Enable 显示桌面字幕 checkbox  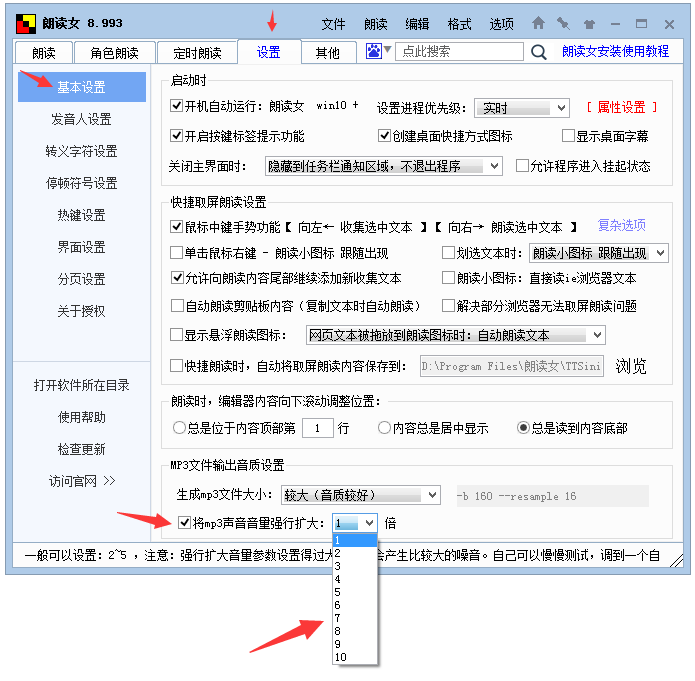[x=568, y=135]
